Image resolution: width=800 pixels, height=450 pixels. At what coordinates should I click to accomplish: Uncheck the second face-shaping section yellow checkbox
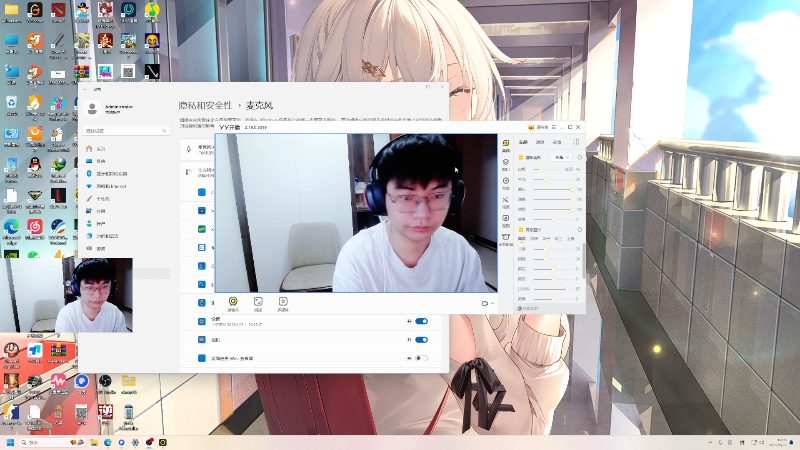click(521, 230)
